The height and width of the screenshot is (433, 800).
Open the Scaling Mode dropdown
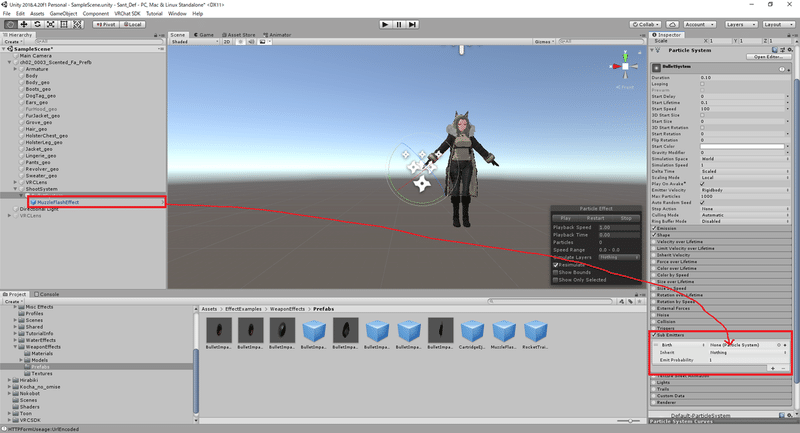click(744, 177)
